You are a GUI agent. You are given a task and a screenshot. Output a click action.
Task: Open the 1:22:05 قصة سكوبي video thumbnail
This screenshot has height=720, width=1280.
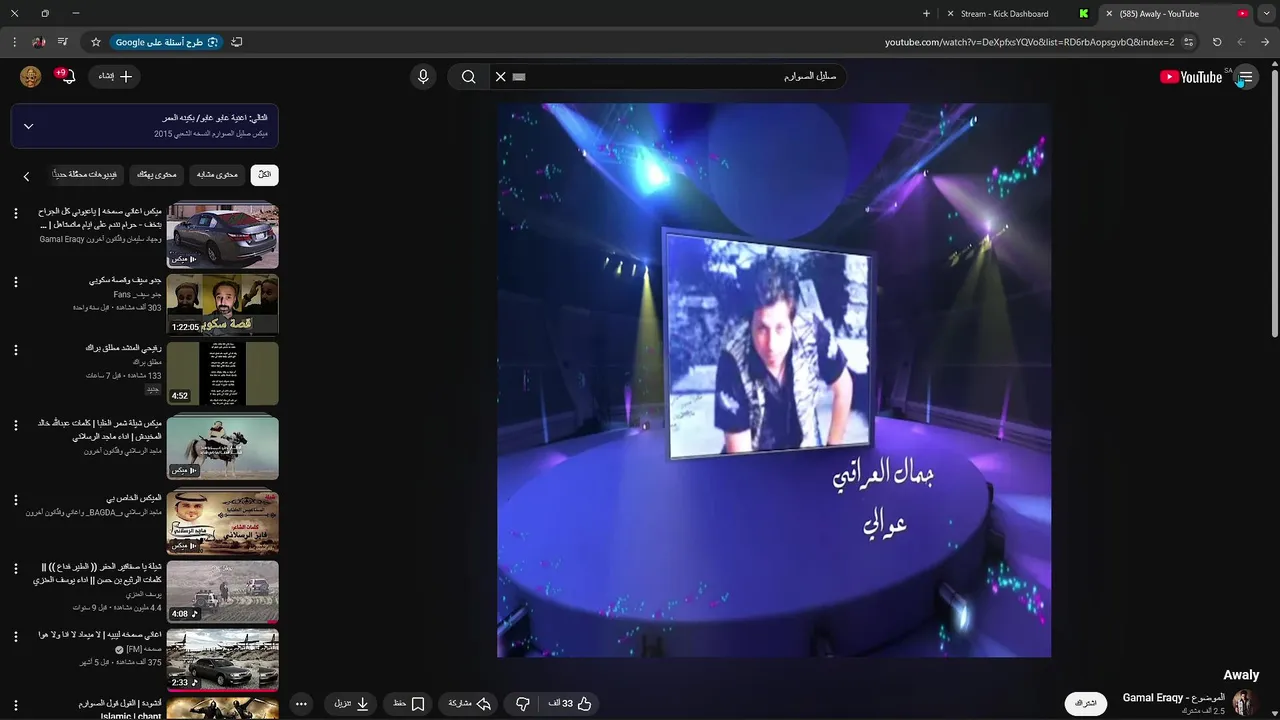point(222,304)
